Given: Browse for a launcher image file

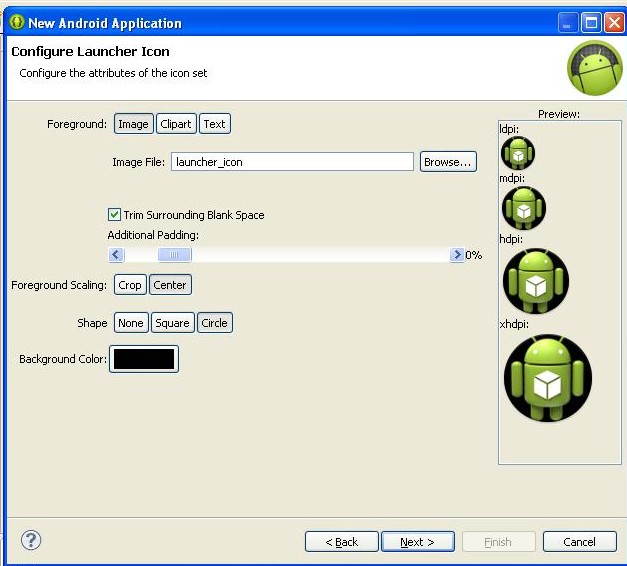Looking at the screenshot, I should click(x=448, y=162).
